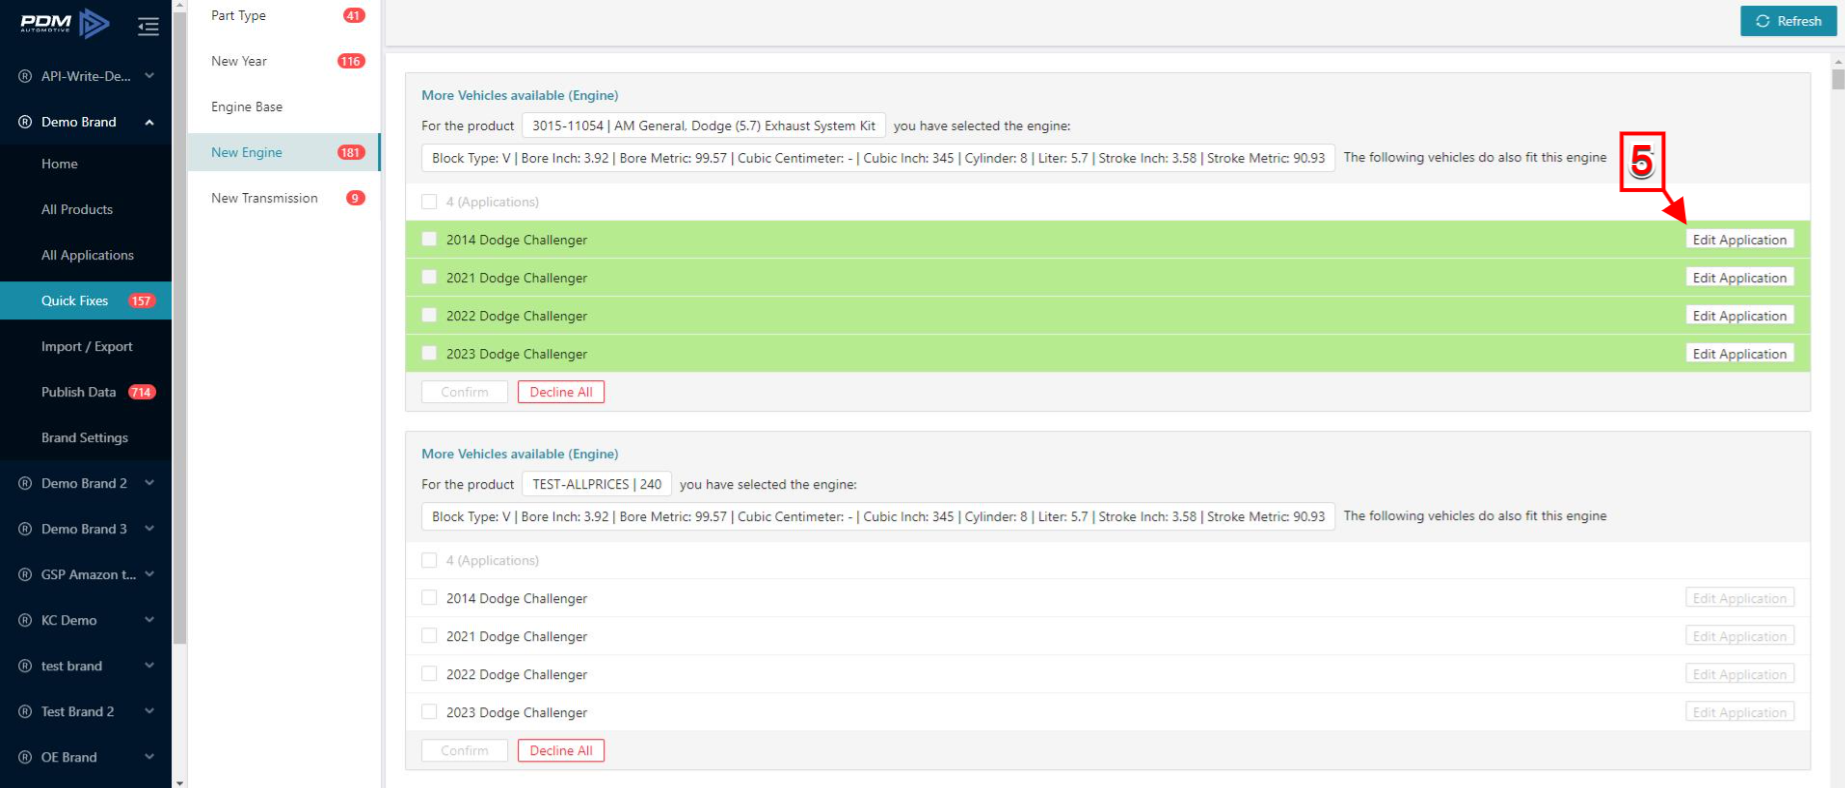
Task: Click Confirm for TEST-ALLPRICES product
Action: (465, 751)
